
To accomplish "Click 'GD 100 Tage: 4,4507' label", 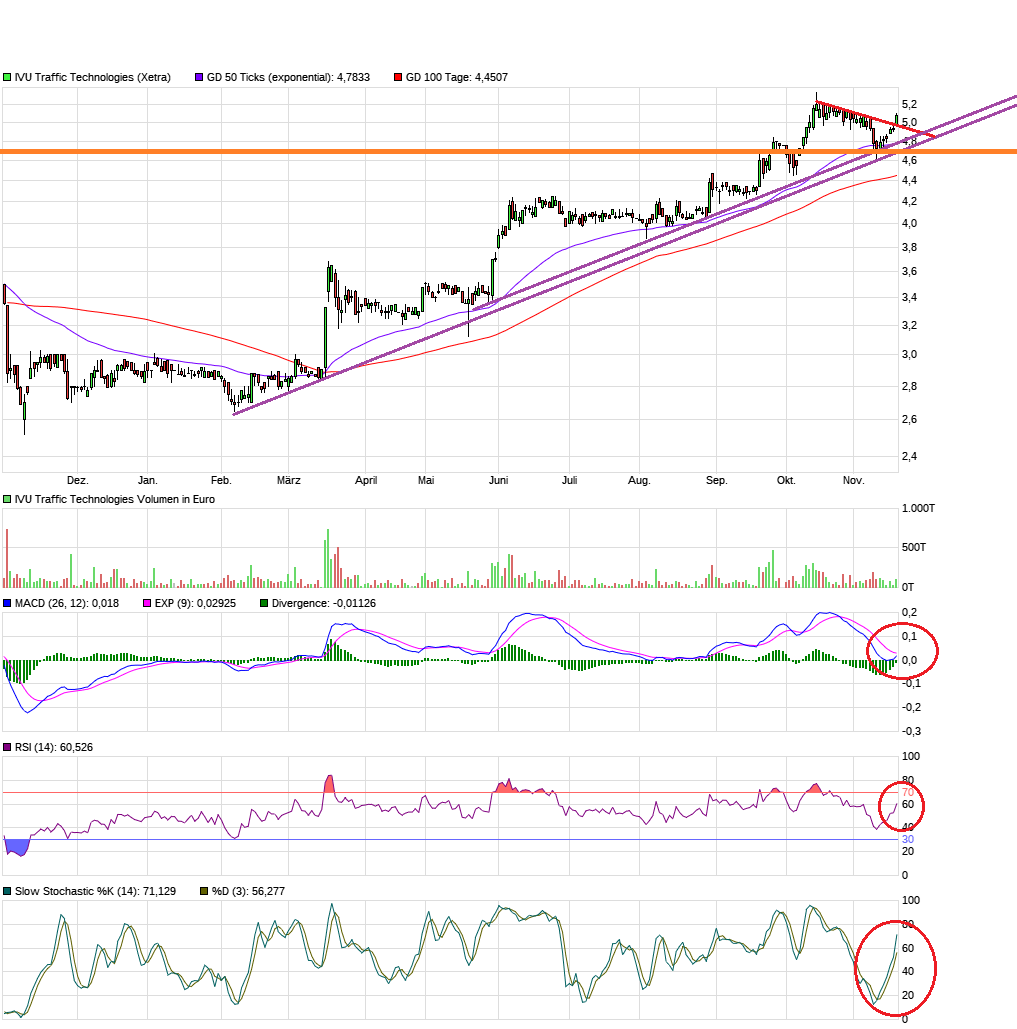I will click(457, 77).
